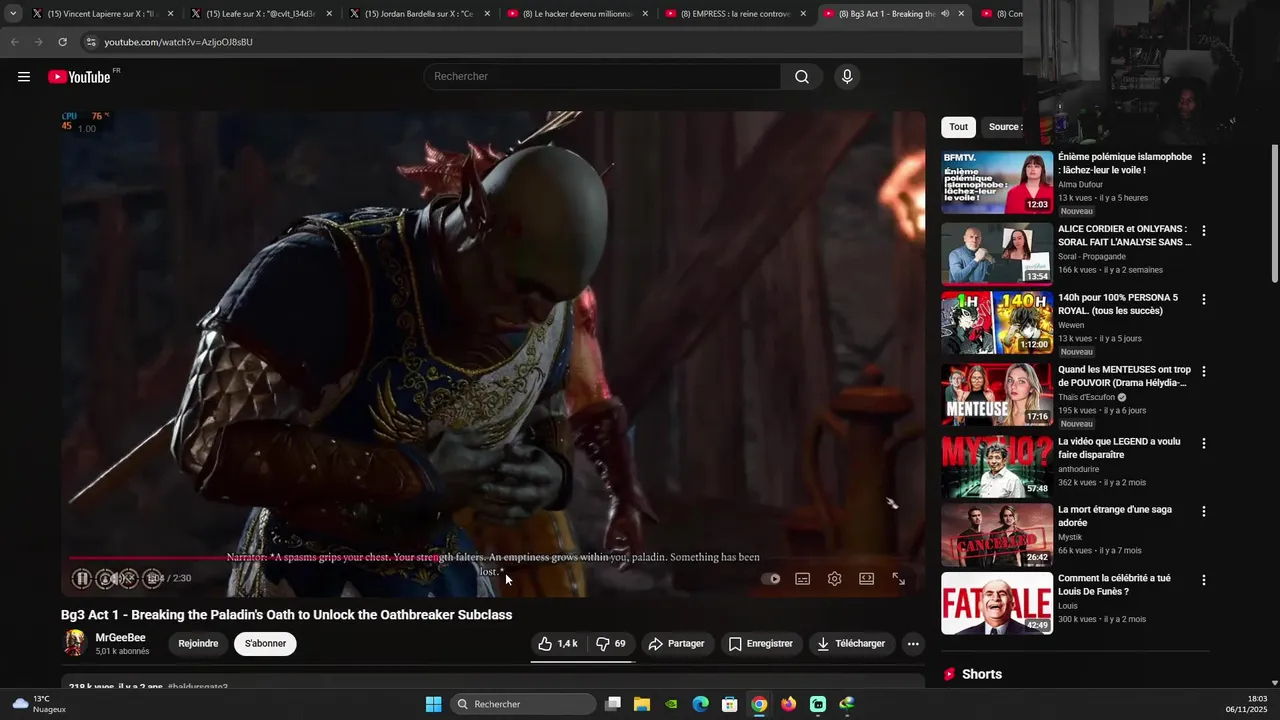The width and height of the screenshot is (1280, 720).
Task: Click the YouTube Rechercher search field
Action: pyautogui.click(x=603, y=77)
